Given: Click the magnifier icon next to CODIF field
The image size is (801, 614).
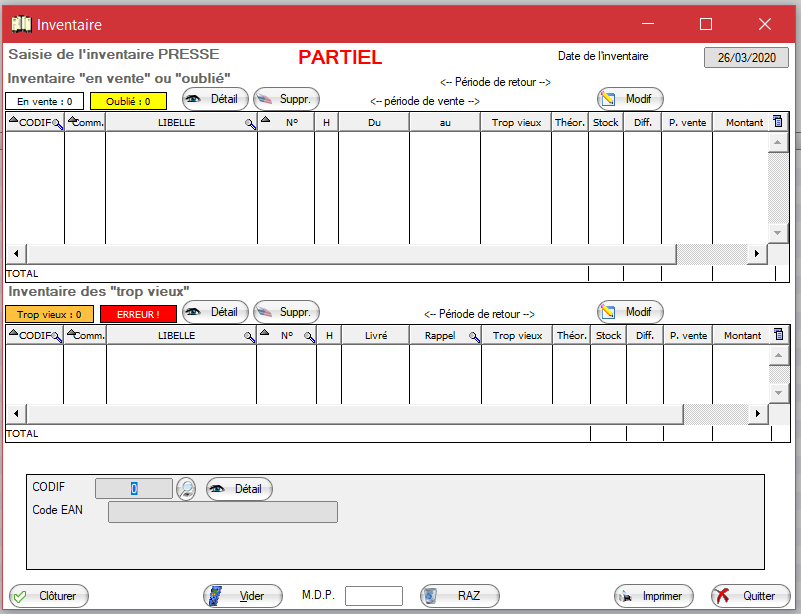Looking at the screenshot, I should point(187,489).
